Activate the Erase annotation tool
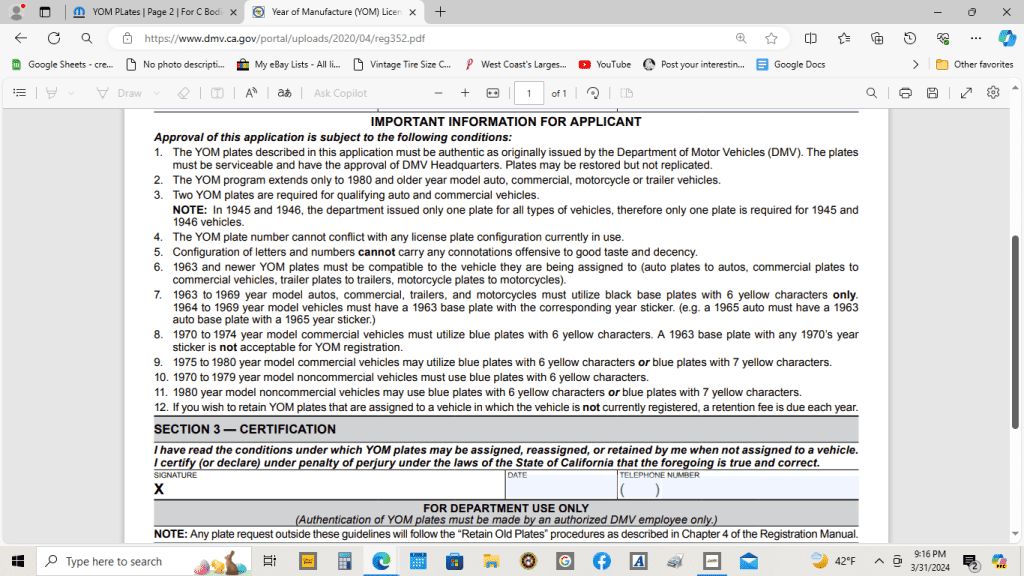 184,92
